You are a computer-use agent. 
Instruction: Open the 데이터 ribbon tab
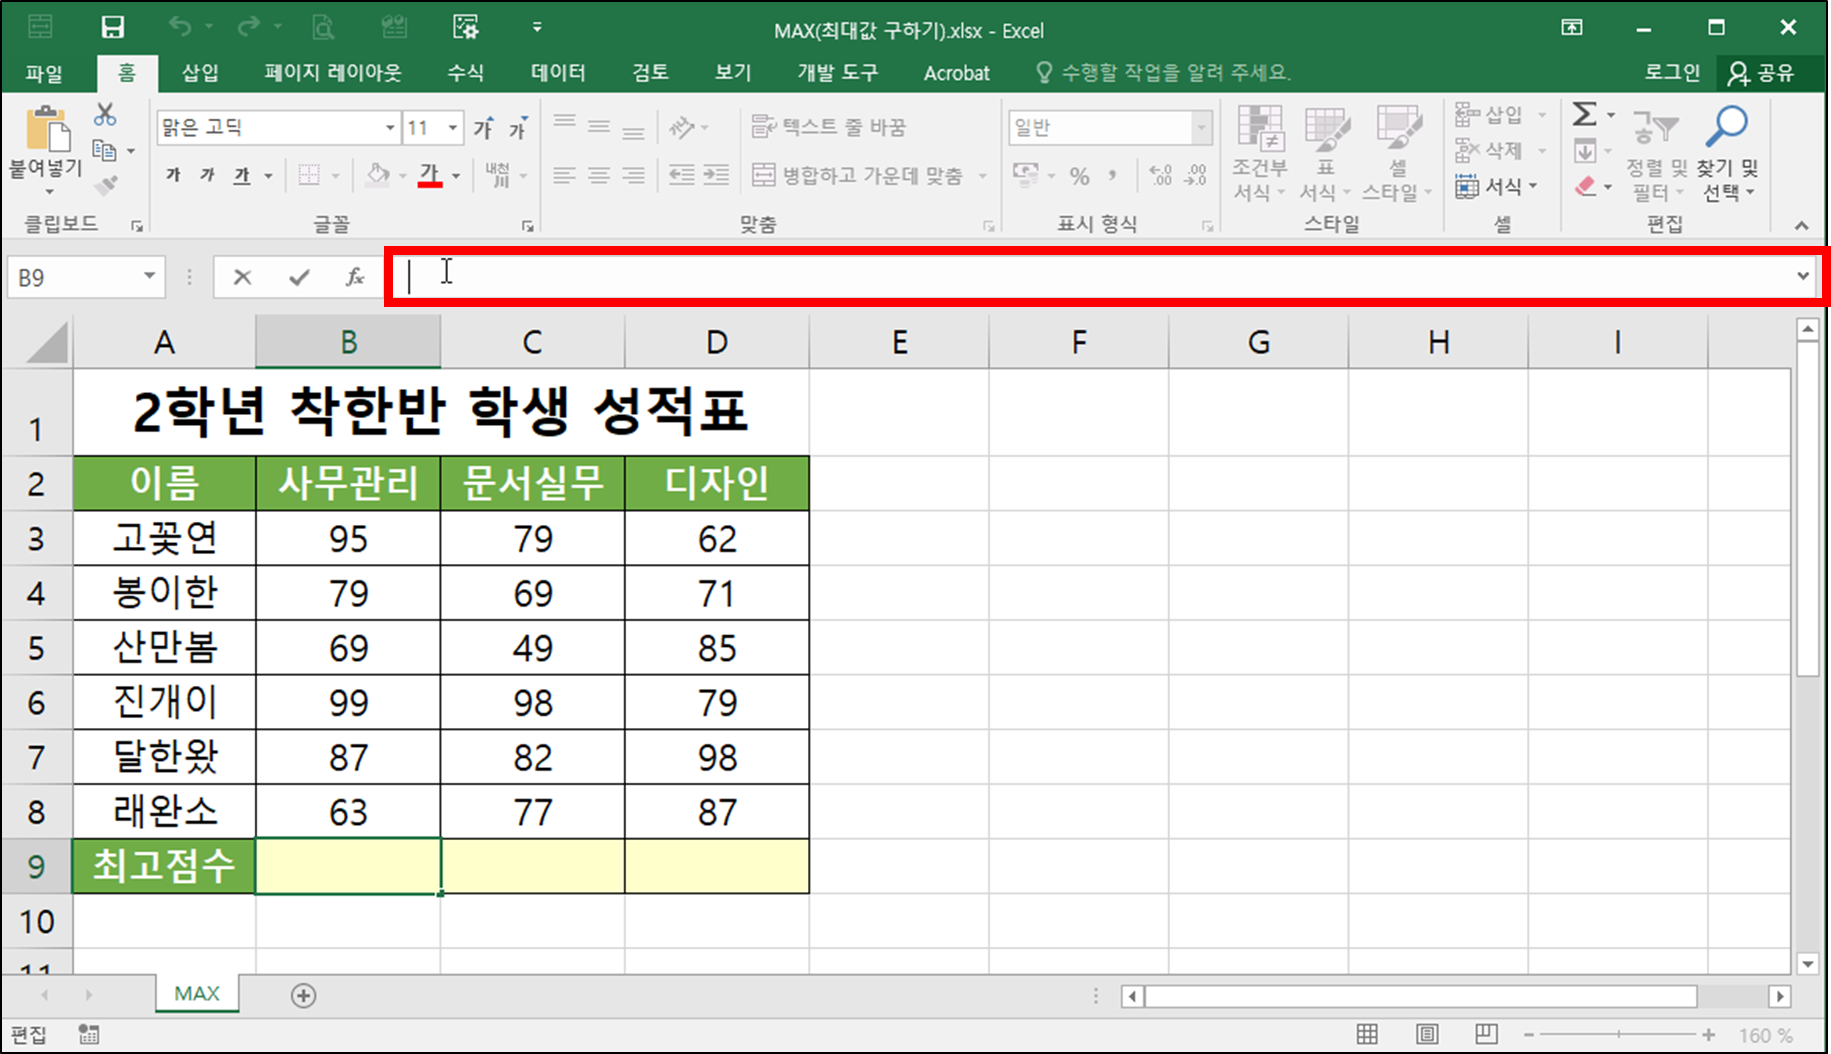[557, 72]
